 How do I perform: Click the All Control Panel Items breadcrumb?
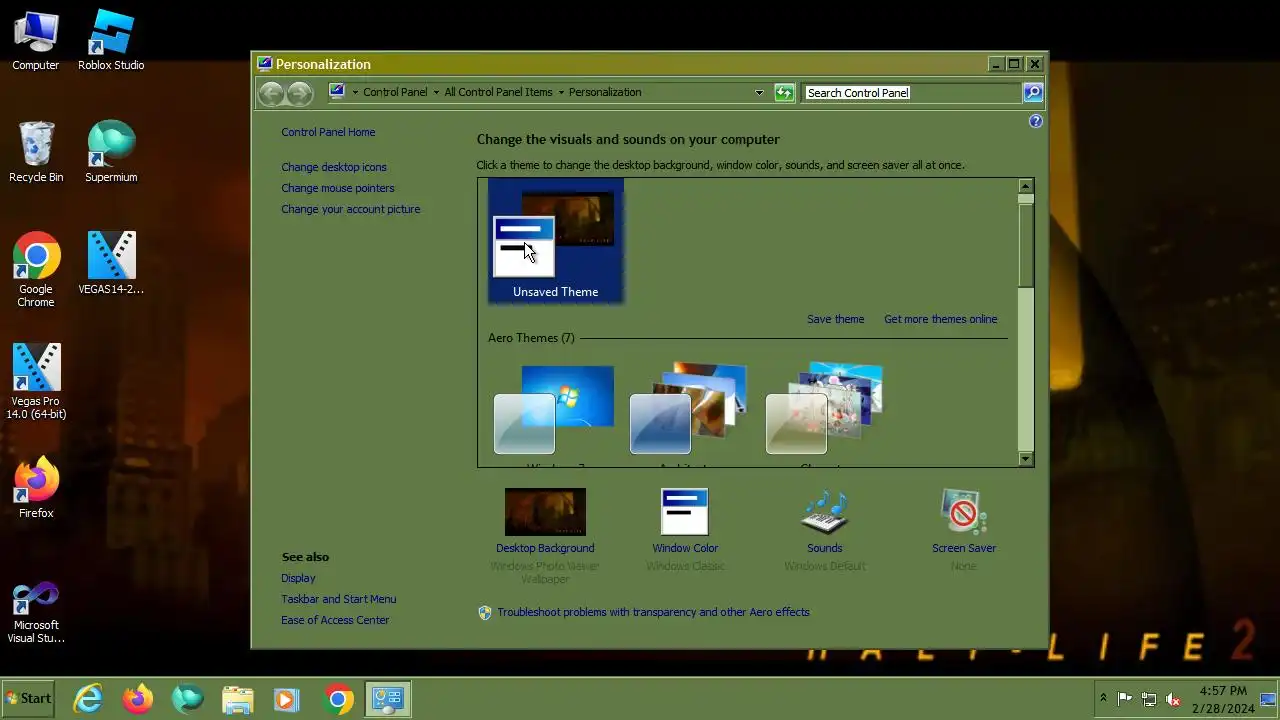[498, 92]
